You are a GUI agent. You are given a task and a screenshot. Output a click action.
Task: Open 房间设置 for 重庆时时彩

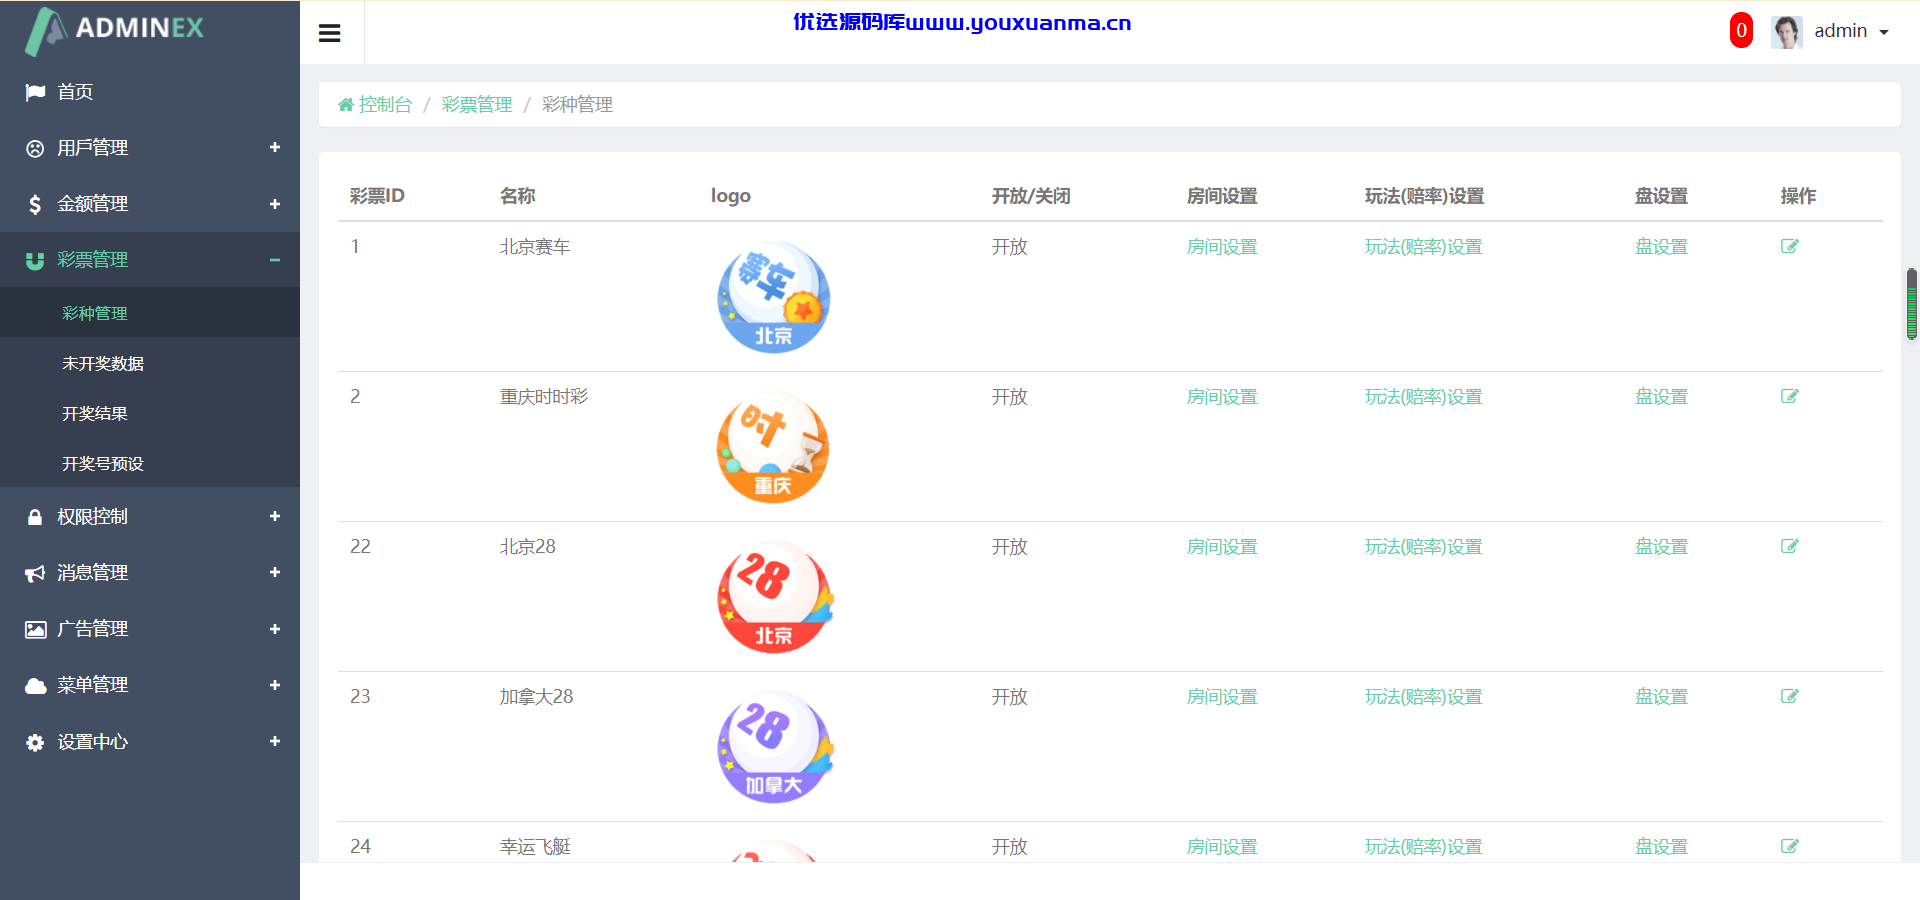[1222, 397]
